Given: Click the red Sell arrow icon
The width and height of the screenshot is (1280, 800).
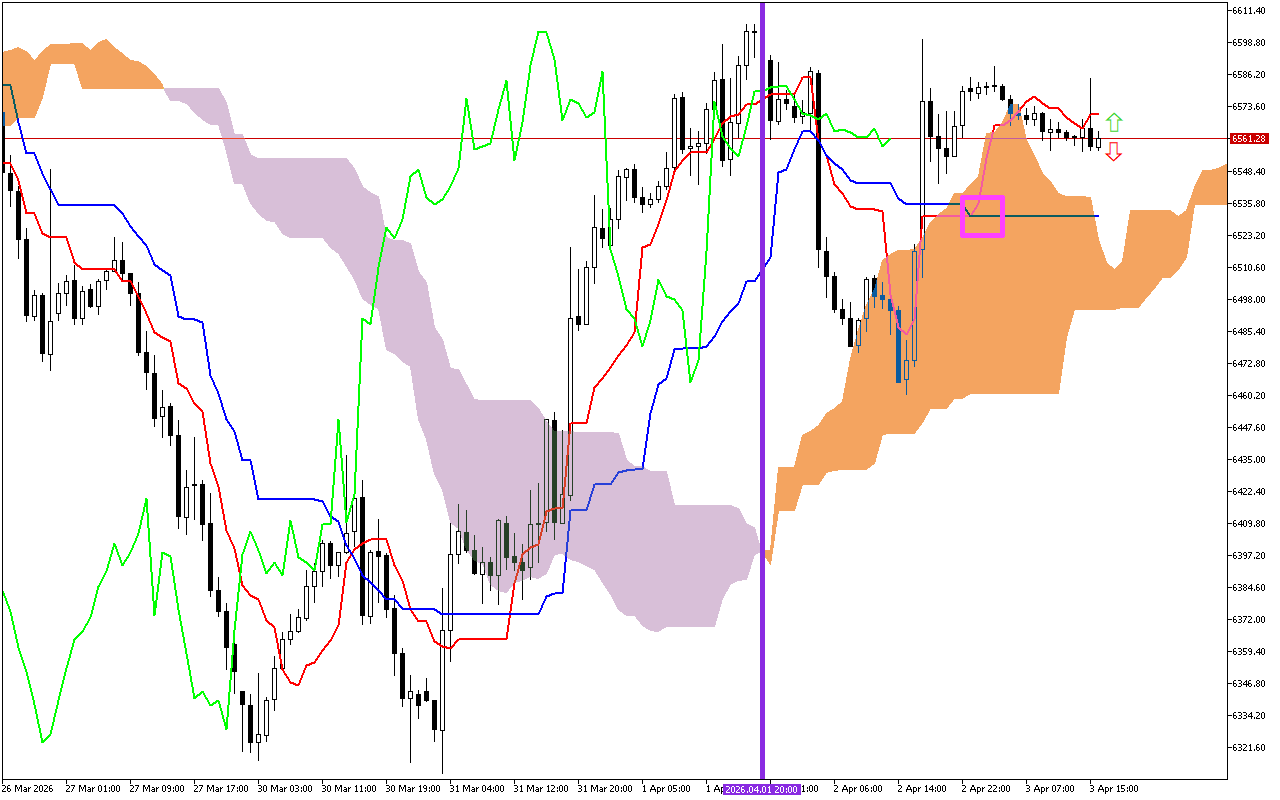Looking at the screenshot, I should point(1115,151).
